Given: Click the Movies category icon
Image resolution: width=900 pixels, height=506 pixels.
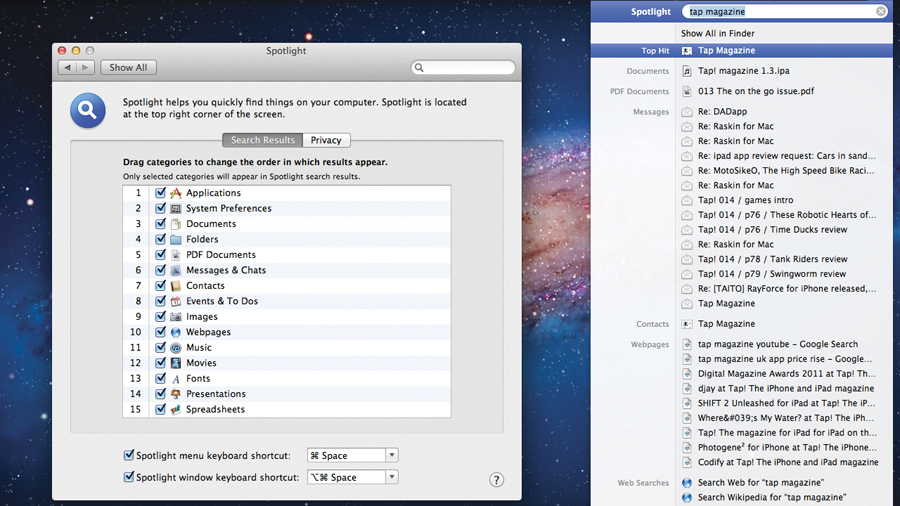Looking at the screenshot, I should pyautogui.click(x=176, y=364).
